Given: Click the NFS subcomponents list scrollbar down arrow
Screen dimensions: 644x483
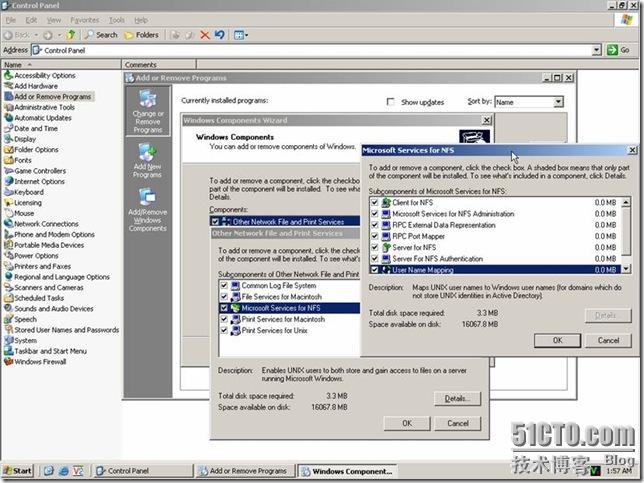Looking at the screenshot, I should point(626,269).
